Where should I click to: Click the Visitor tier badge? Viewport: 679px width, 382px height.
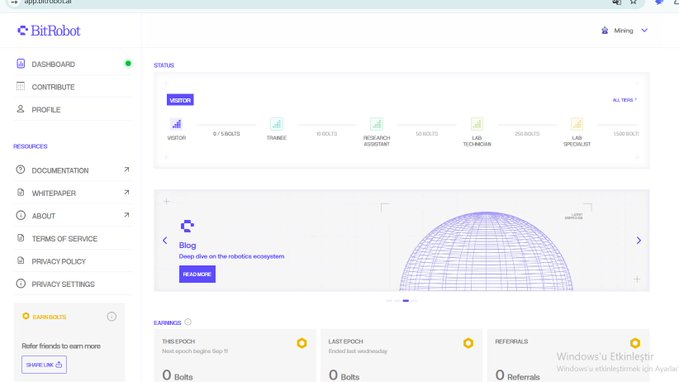(180, 100)
